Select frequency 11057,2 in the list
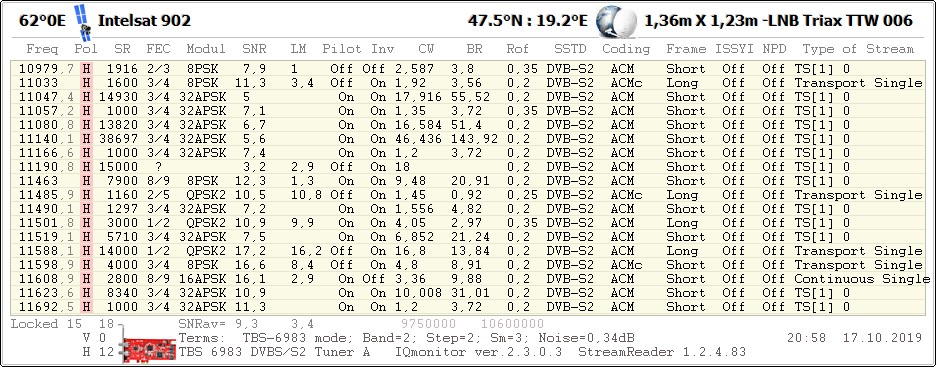This screenshot has height=367, width=936. 469,111
